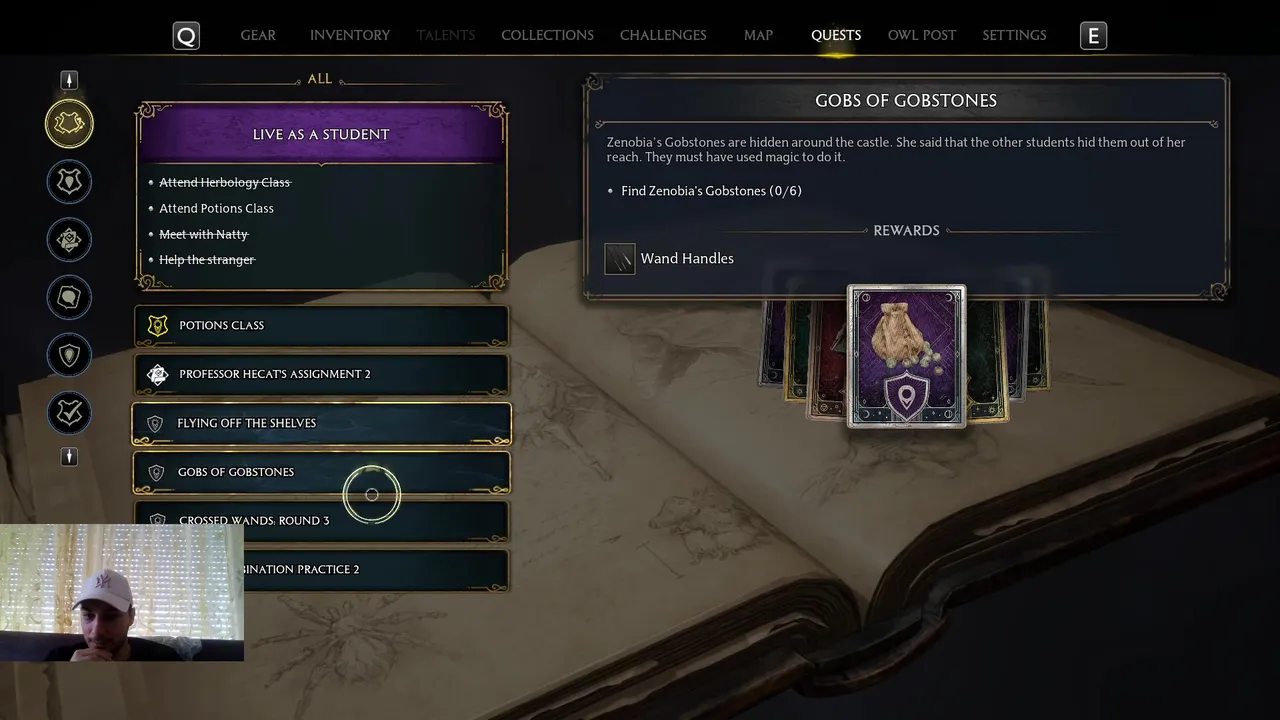Open the Collections tab
This screenshot has width=1280, height=720.
tap(547, 35)
